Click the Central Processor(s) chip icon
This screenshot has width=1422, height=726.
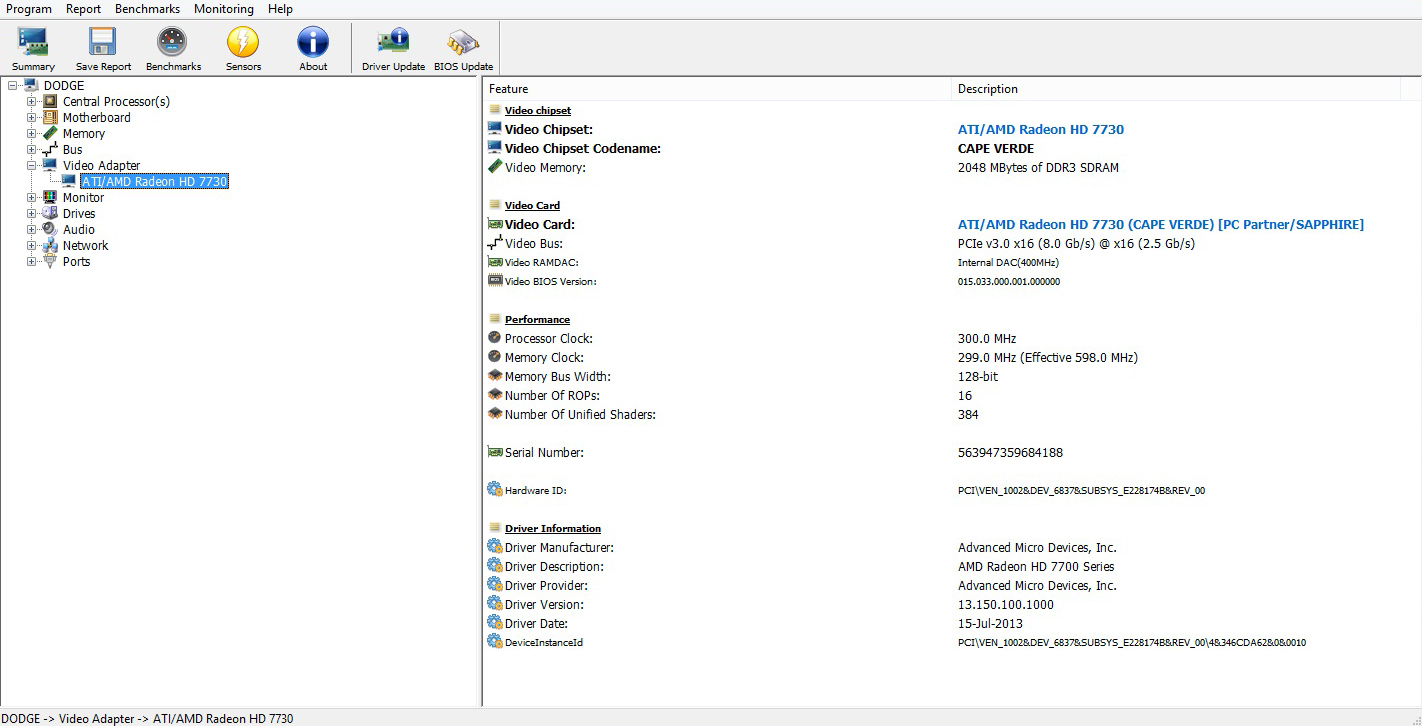[50, 101]
